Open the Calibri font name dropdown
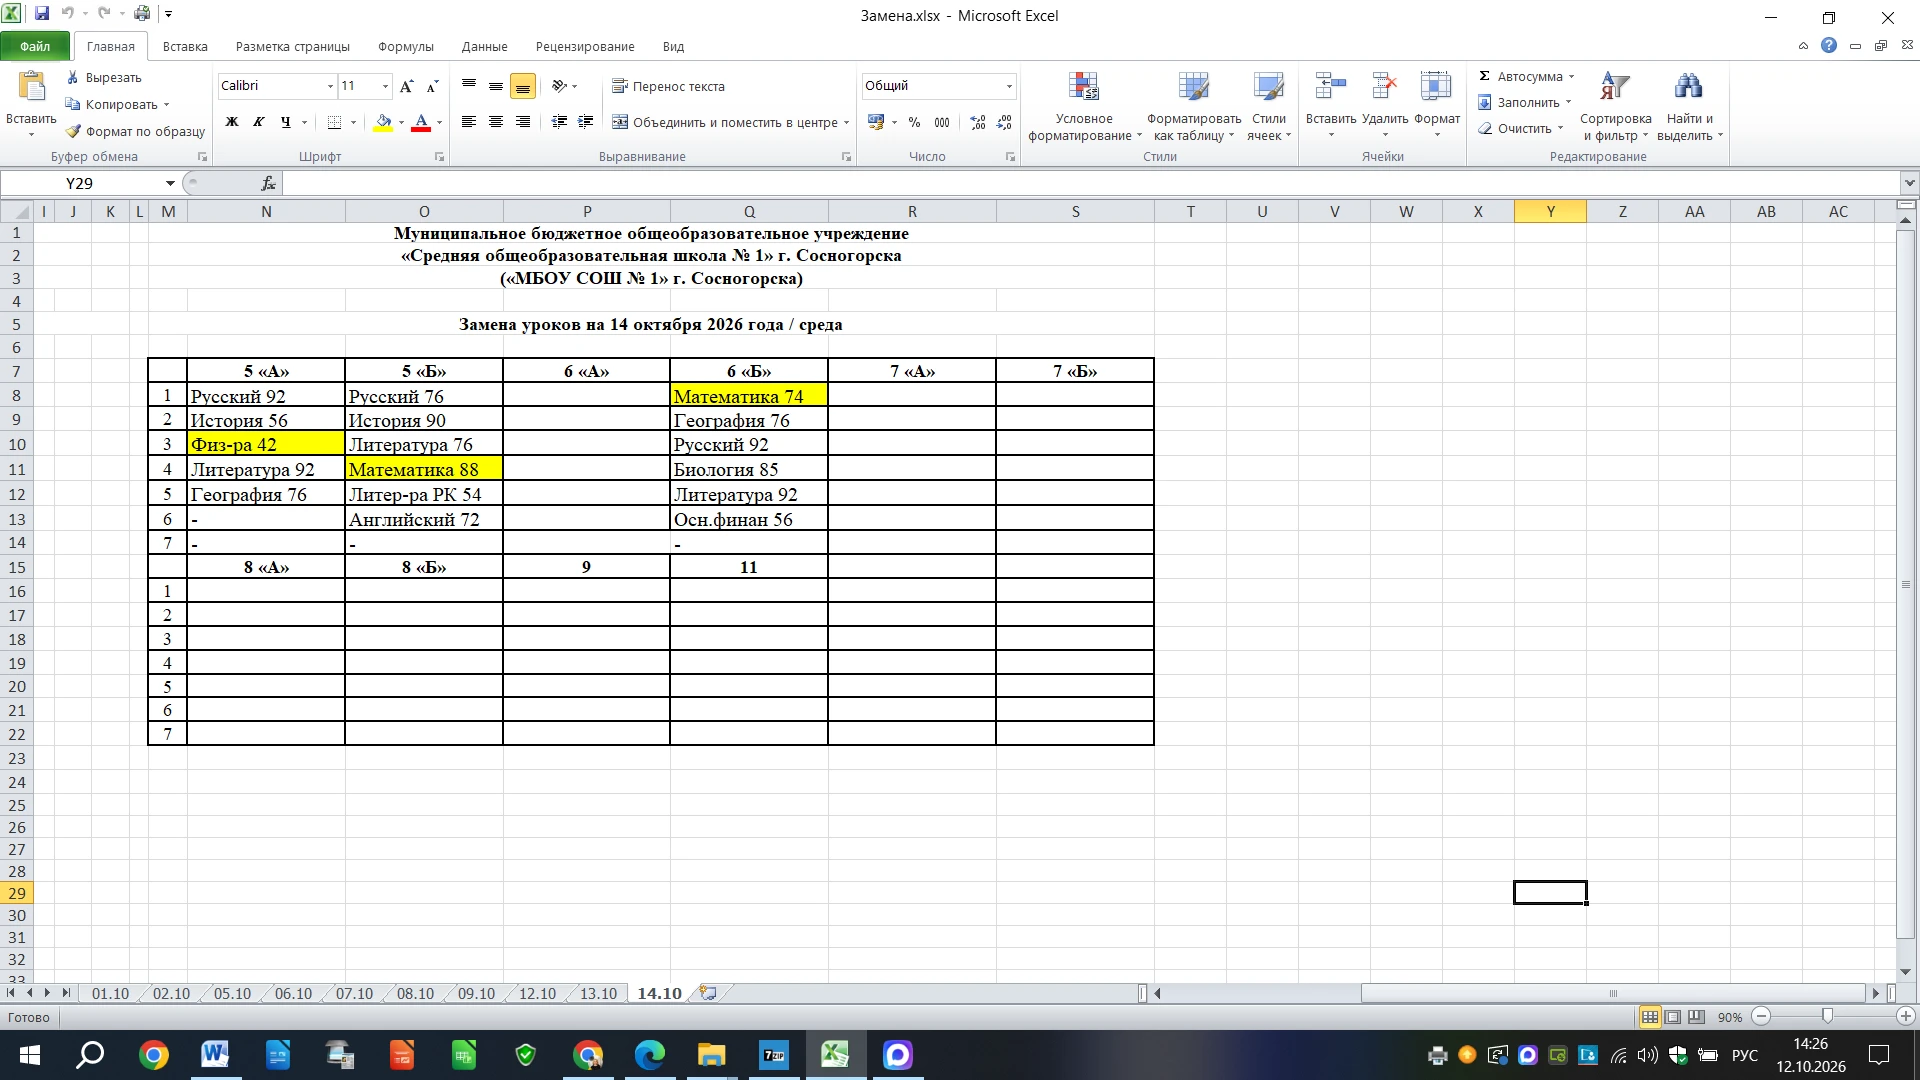 click(x=330, y=86)
